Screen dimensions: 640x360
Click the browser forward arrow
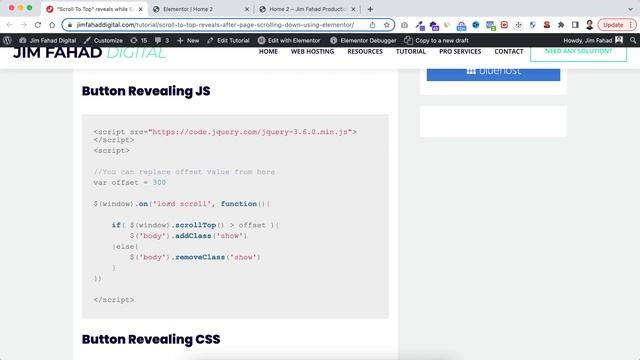click(x=24, y=25)
